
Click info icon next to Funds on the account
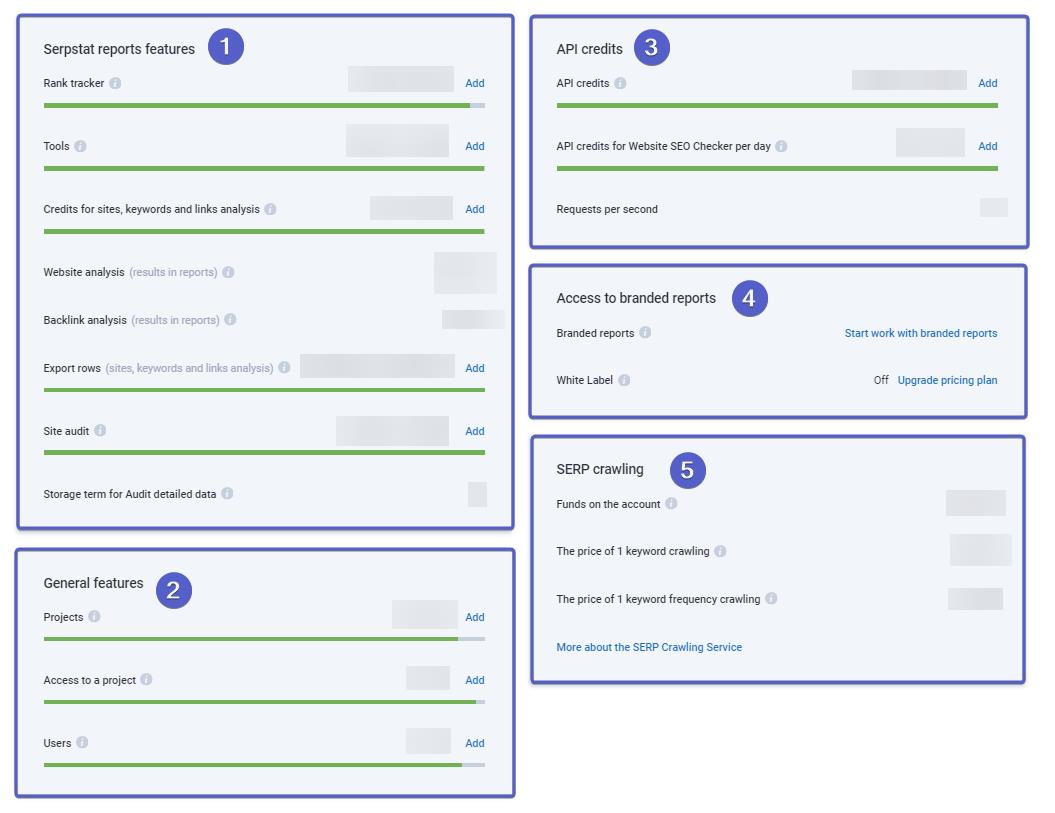pos(671,503)
